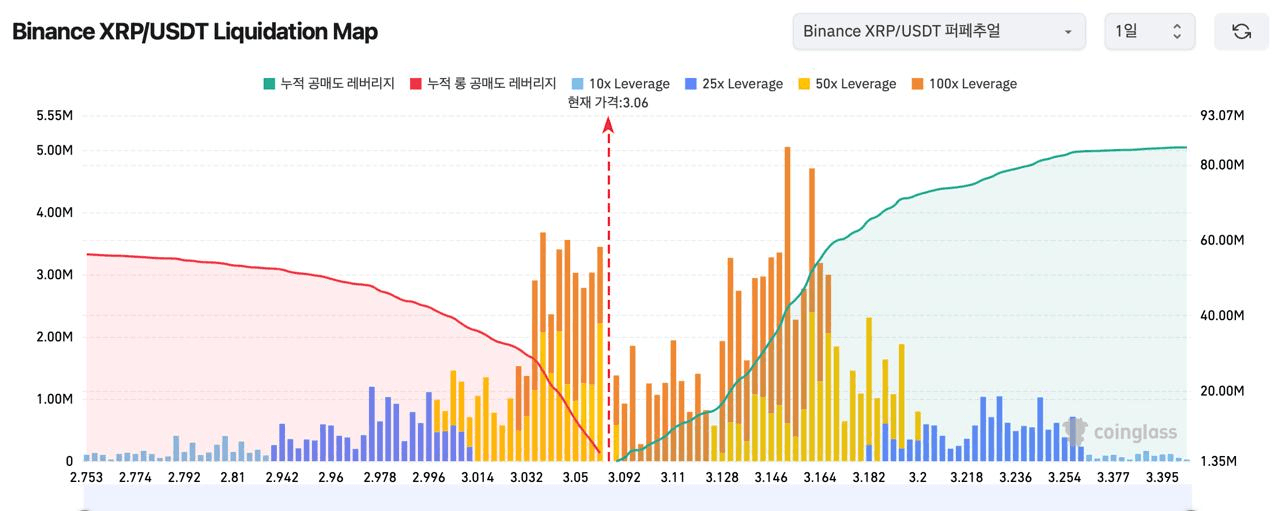This screenshot has height=511, width=1280.
Task: Click the 2.792 price axis label
Action: tap(183, 477)
